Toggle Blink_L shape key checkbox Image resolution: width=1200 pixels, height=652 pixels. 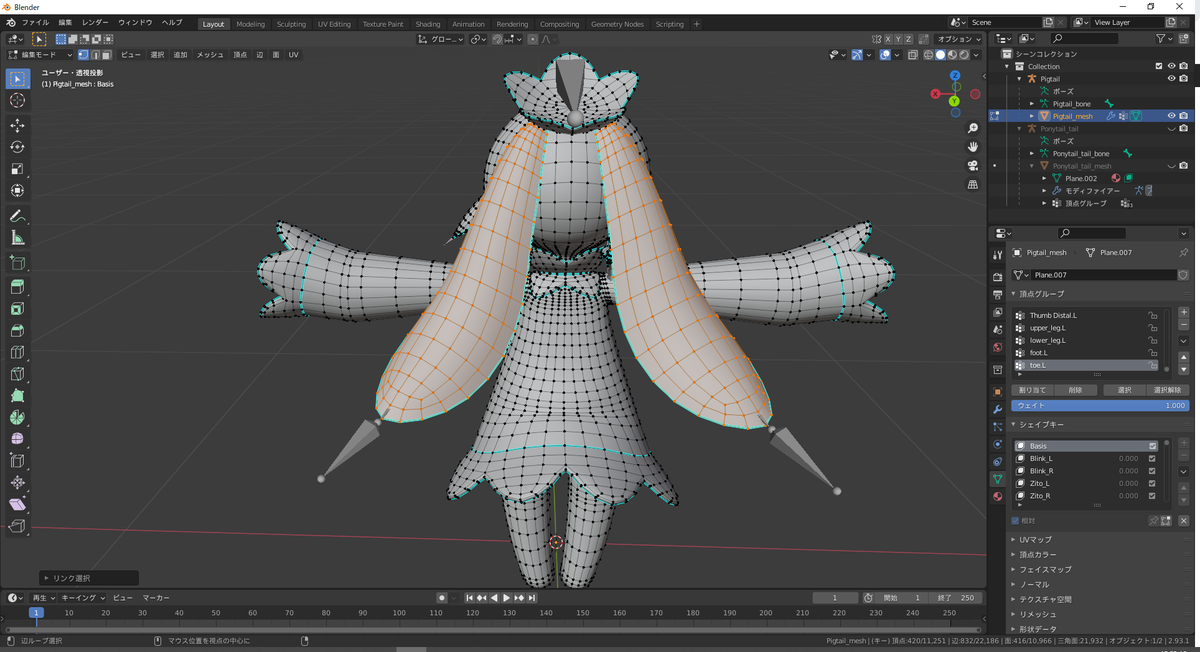[1152, 458]
